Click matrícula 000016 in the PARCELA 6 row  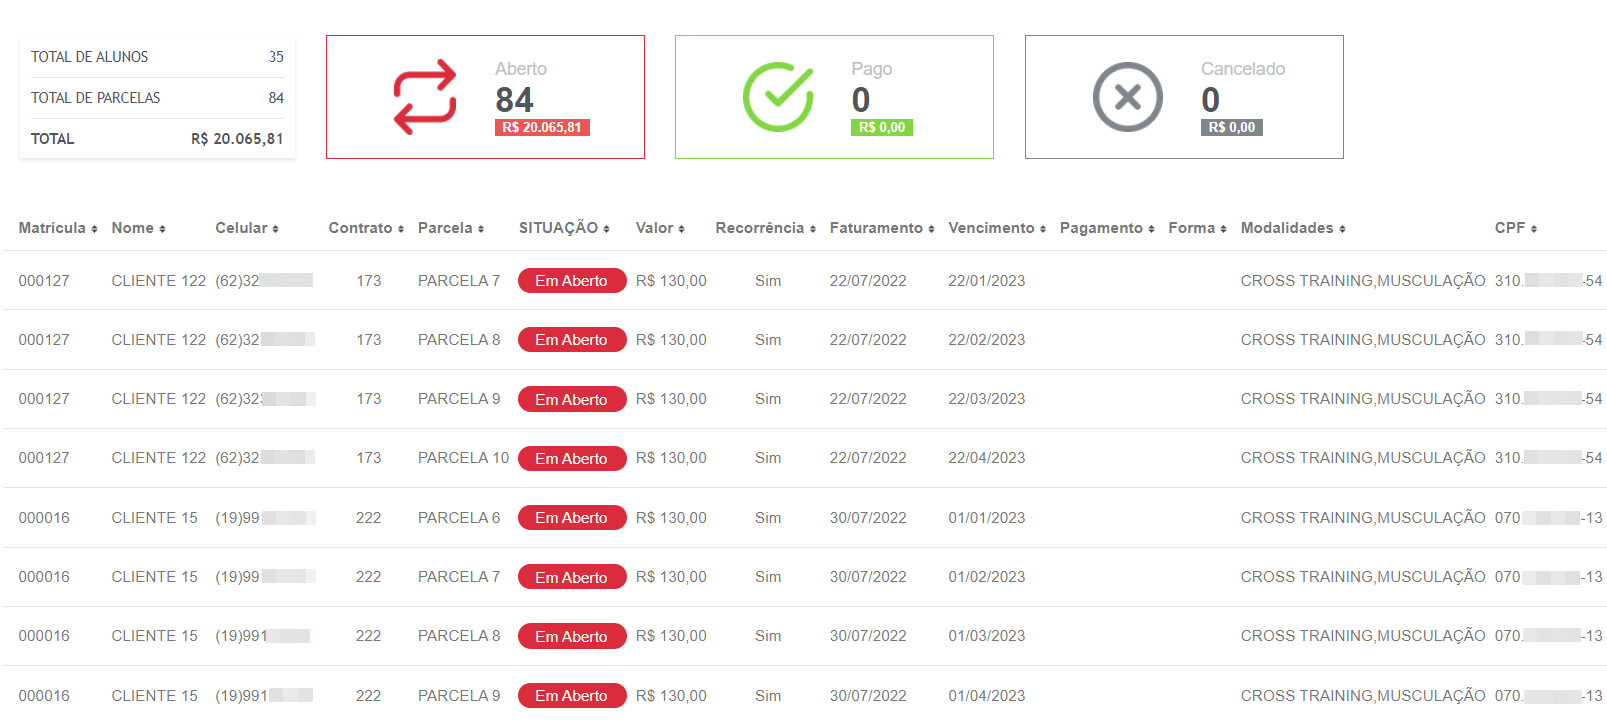(44, 518)
